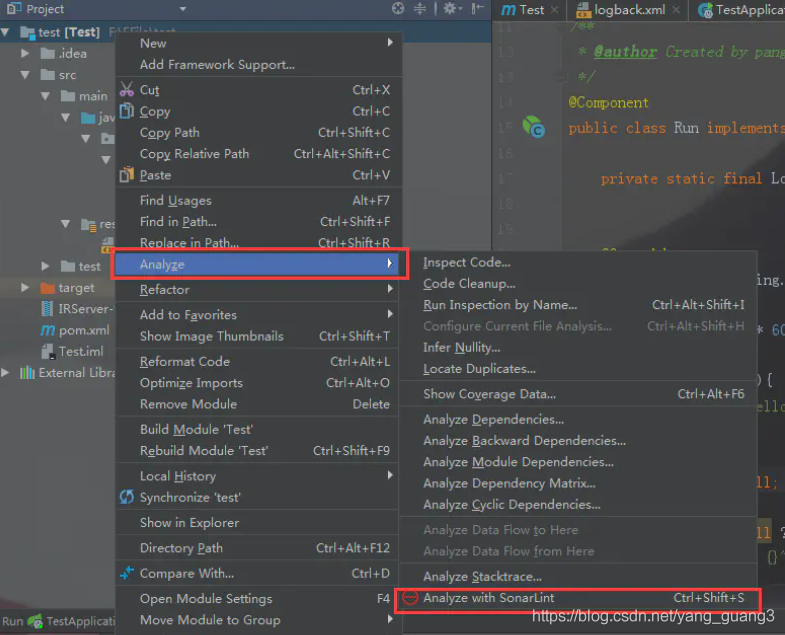Click the External Libraries icon
This screenshot has height=635, width=785.
(27, 373)
